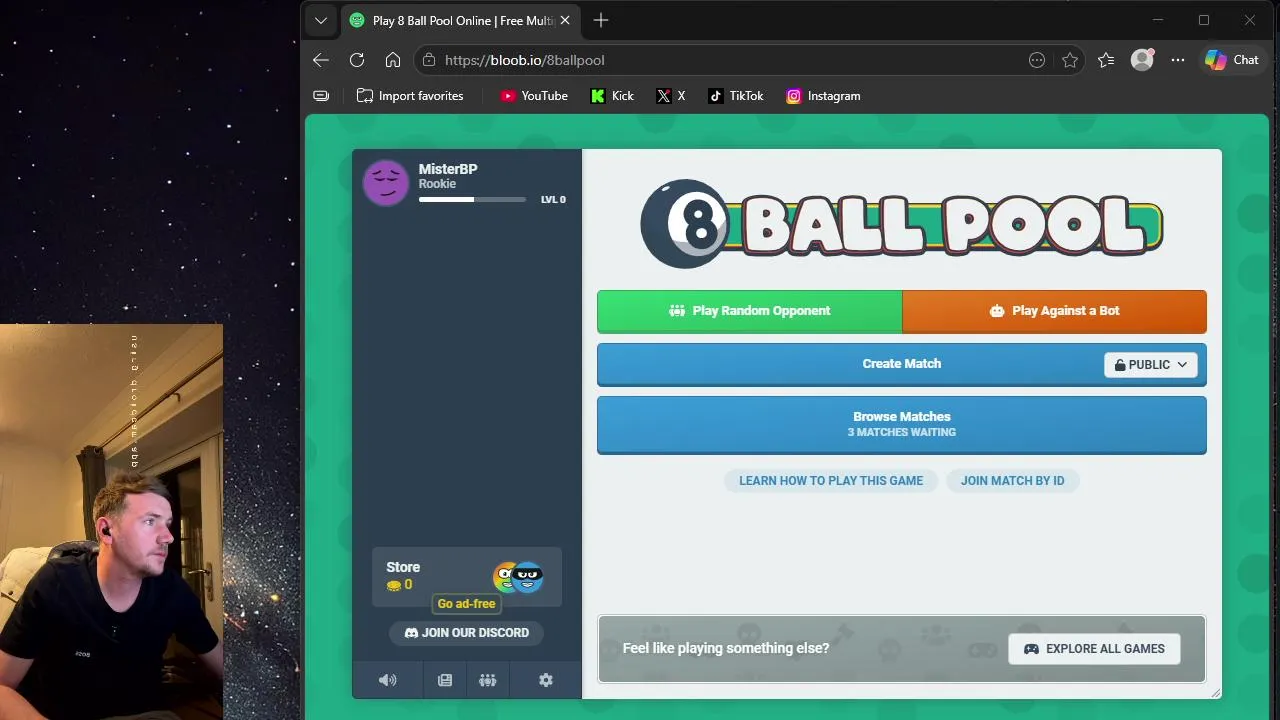Open Browse Matches list
Image resolution: width=1280 pixels, height=720 pixels.
point(902,424)
